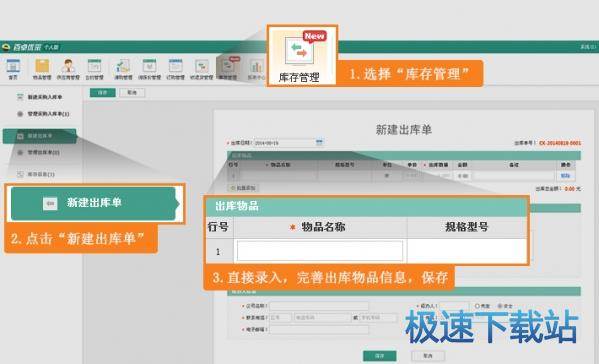This screenshot has width=599, height=364.
Task: Click the 备注 column header
Action: click(x=514, y=165)
